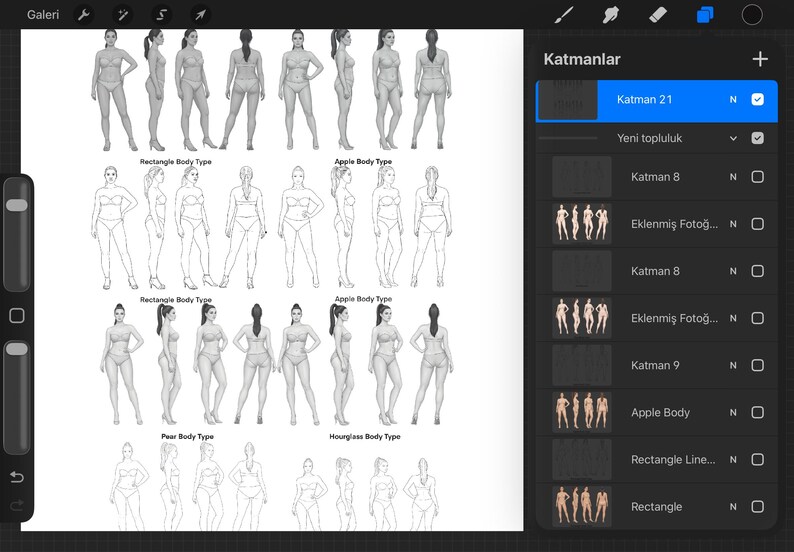794x552 pixels.
Task: Select the Yeni topluluk group name
Action: tap(649, 138)
